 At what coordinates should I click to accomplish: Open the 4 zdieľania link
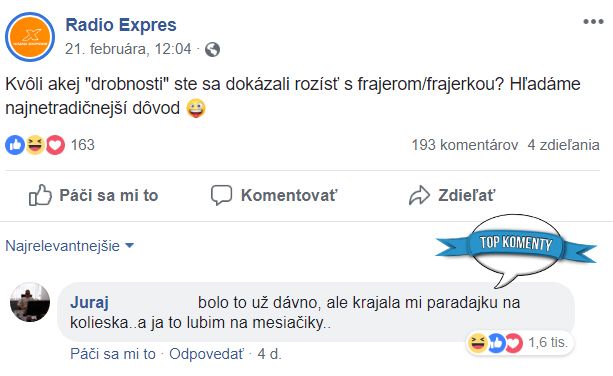coord(563,145)
